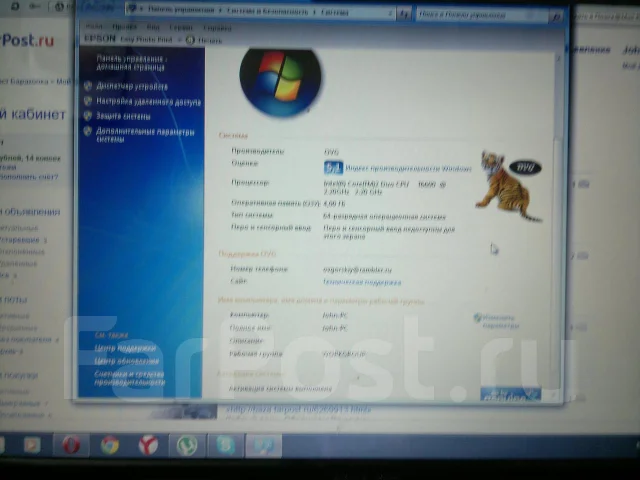Go to Панель управления домашняя страница
This screenshot has width=640, height=480.
click(x=131, y=63)
